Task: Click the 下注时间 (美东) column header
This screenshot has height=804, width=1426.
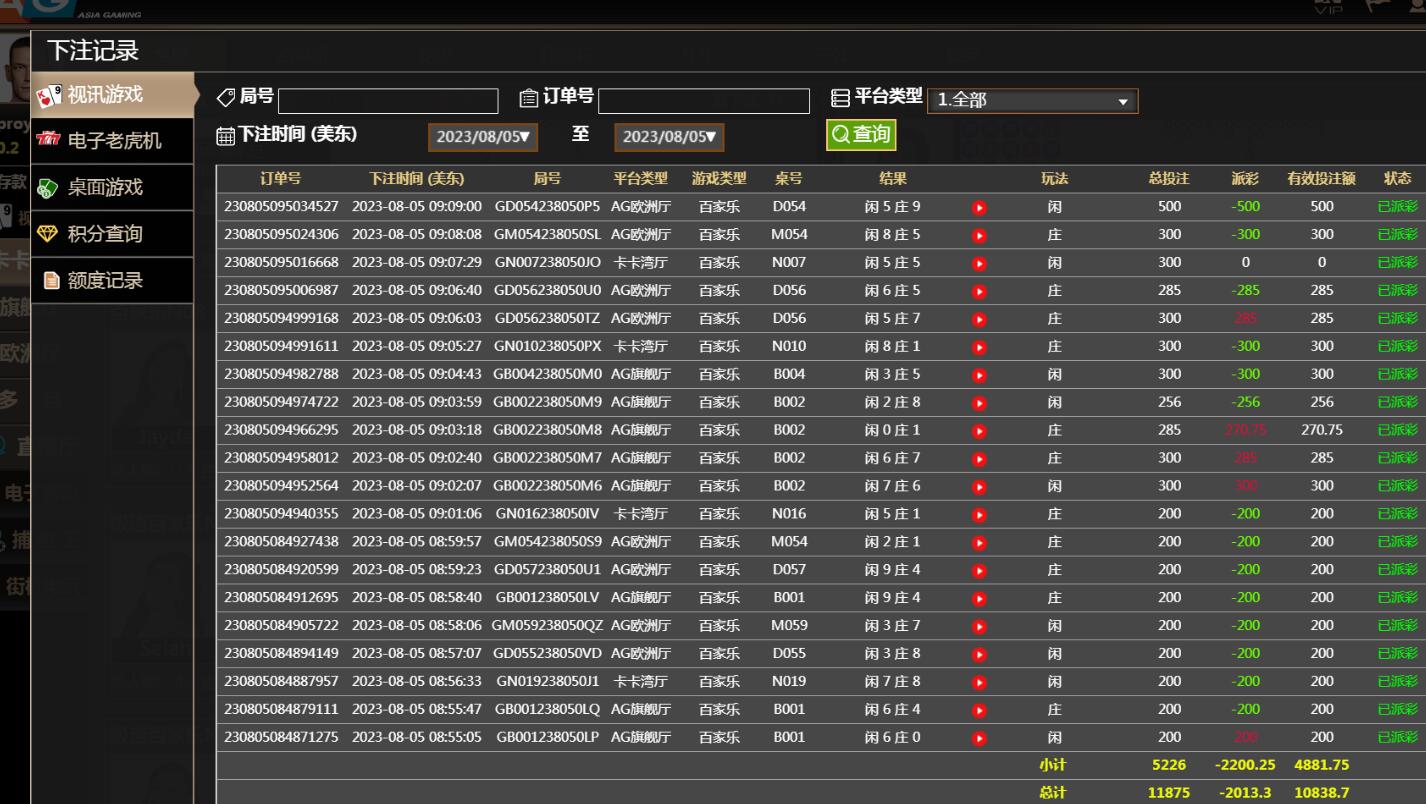Action: coord(416,179)
